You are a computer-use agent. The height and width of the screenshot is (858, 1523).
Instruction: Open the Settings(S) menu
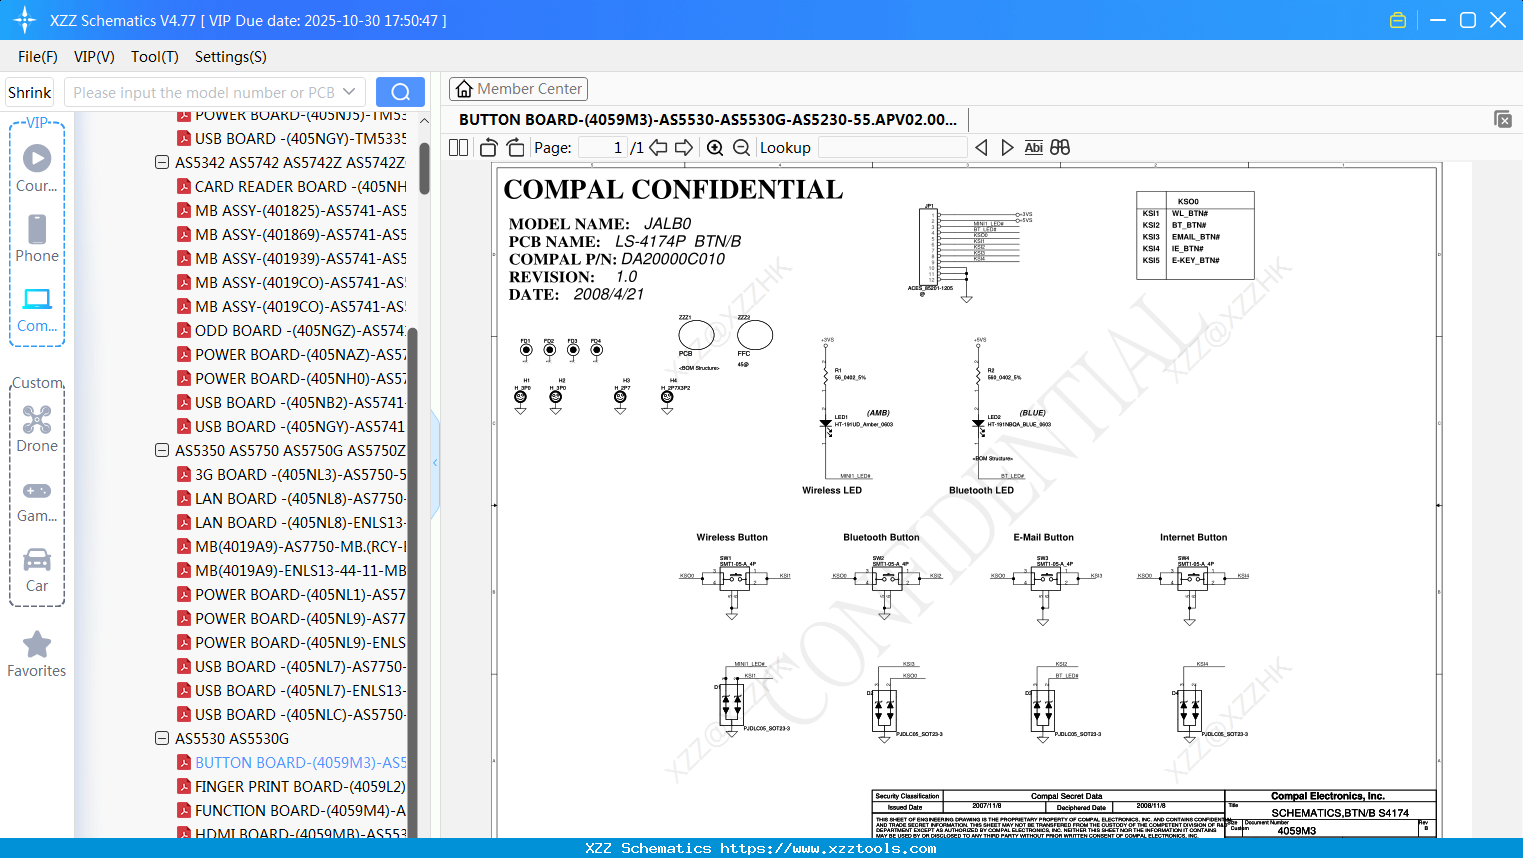coord(231,57)
